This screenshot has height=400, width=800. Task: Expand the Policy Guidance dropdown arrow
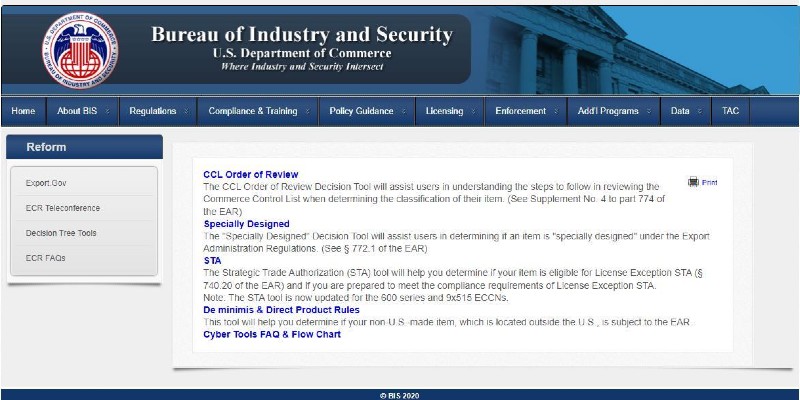404,111
